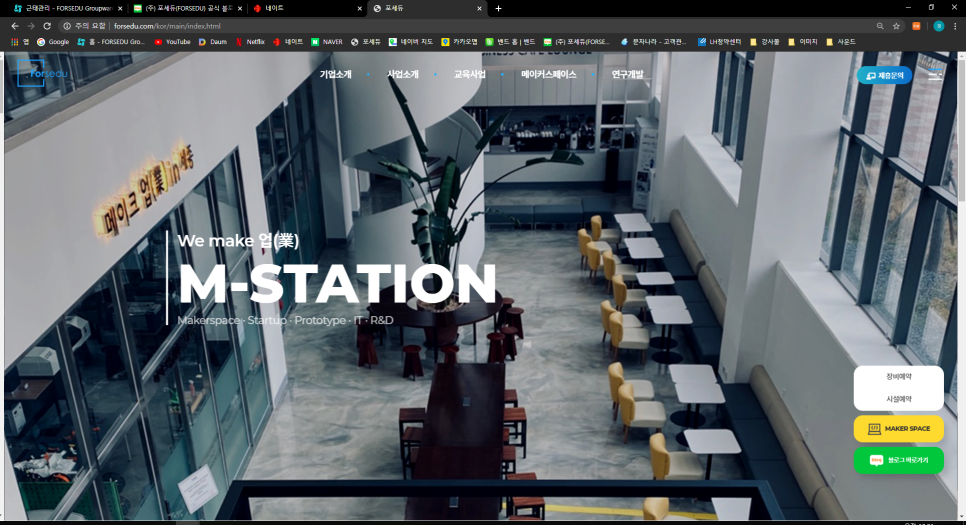Open the Google bookmark
966x525 pixels.
pos(53,42)
